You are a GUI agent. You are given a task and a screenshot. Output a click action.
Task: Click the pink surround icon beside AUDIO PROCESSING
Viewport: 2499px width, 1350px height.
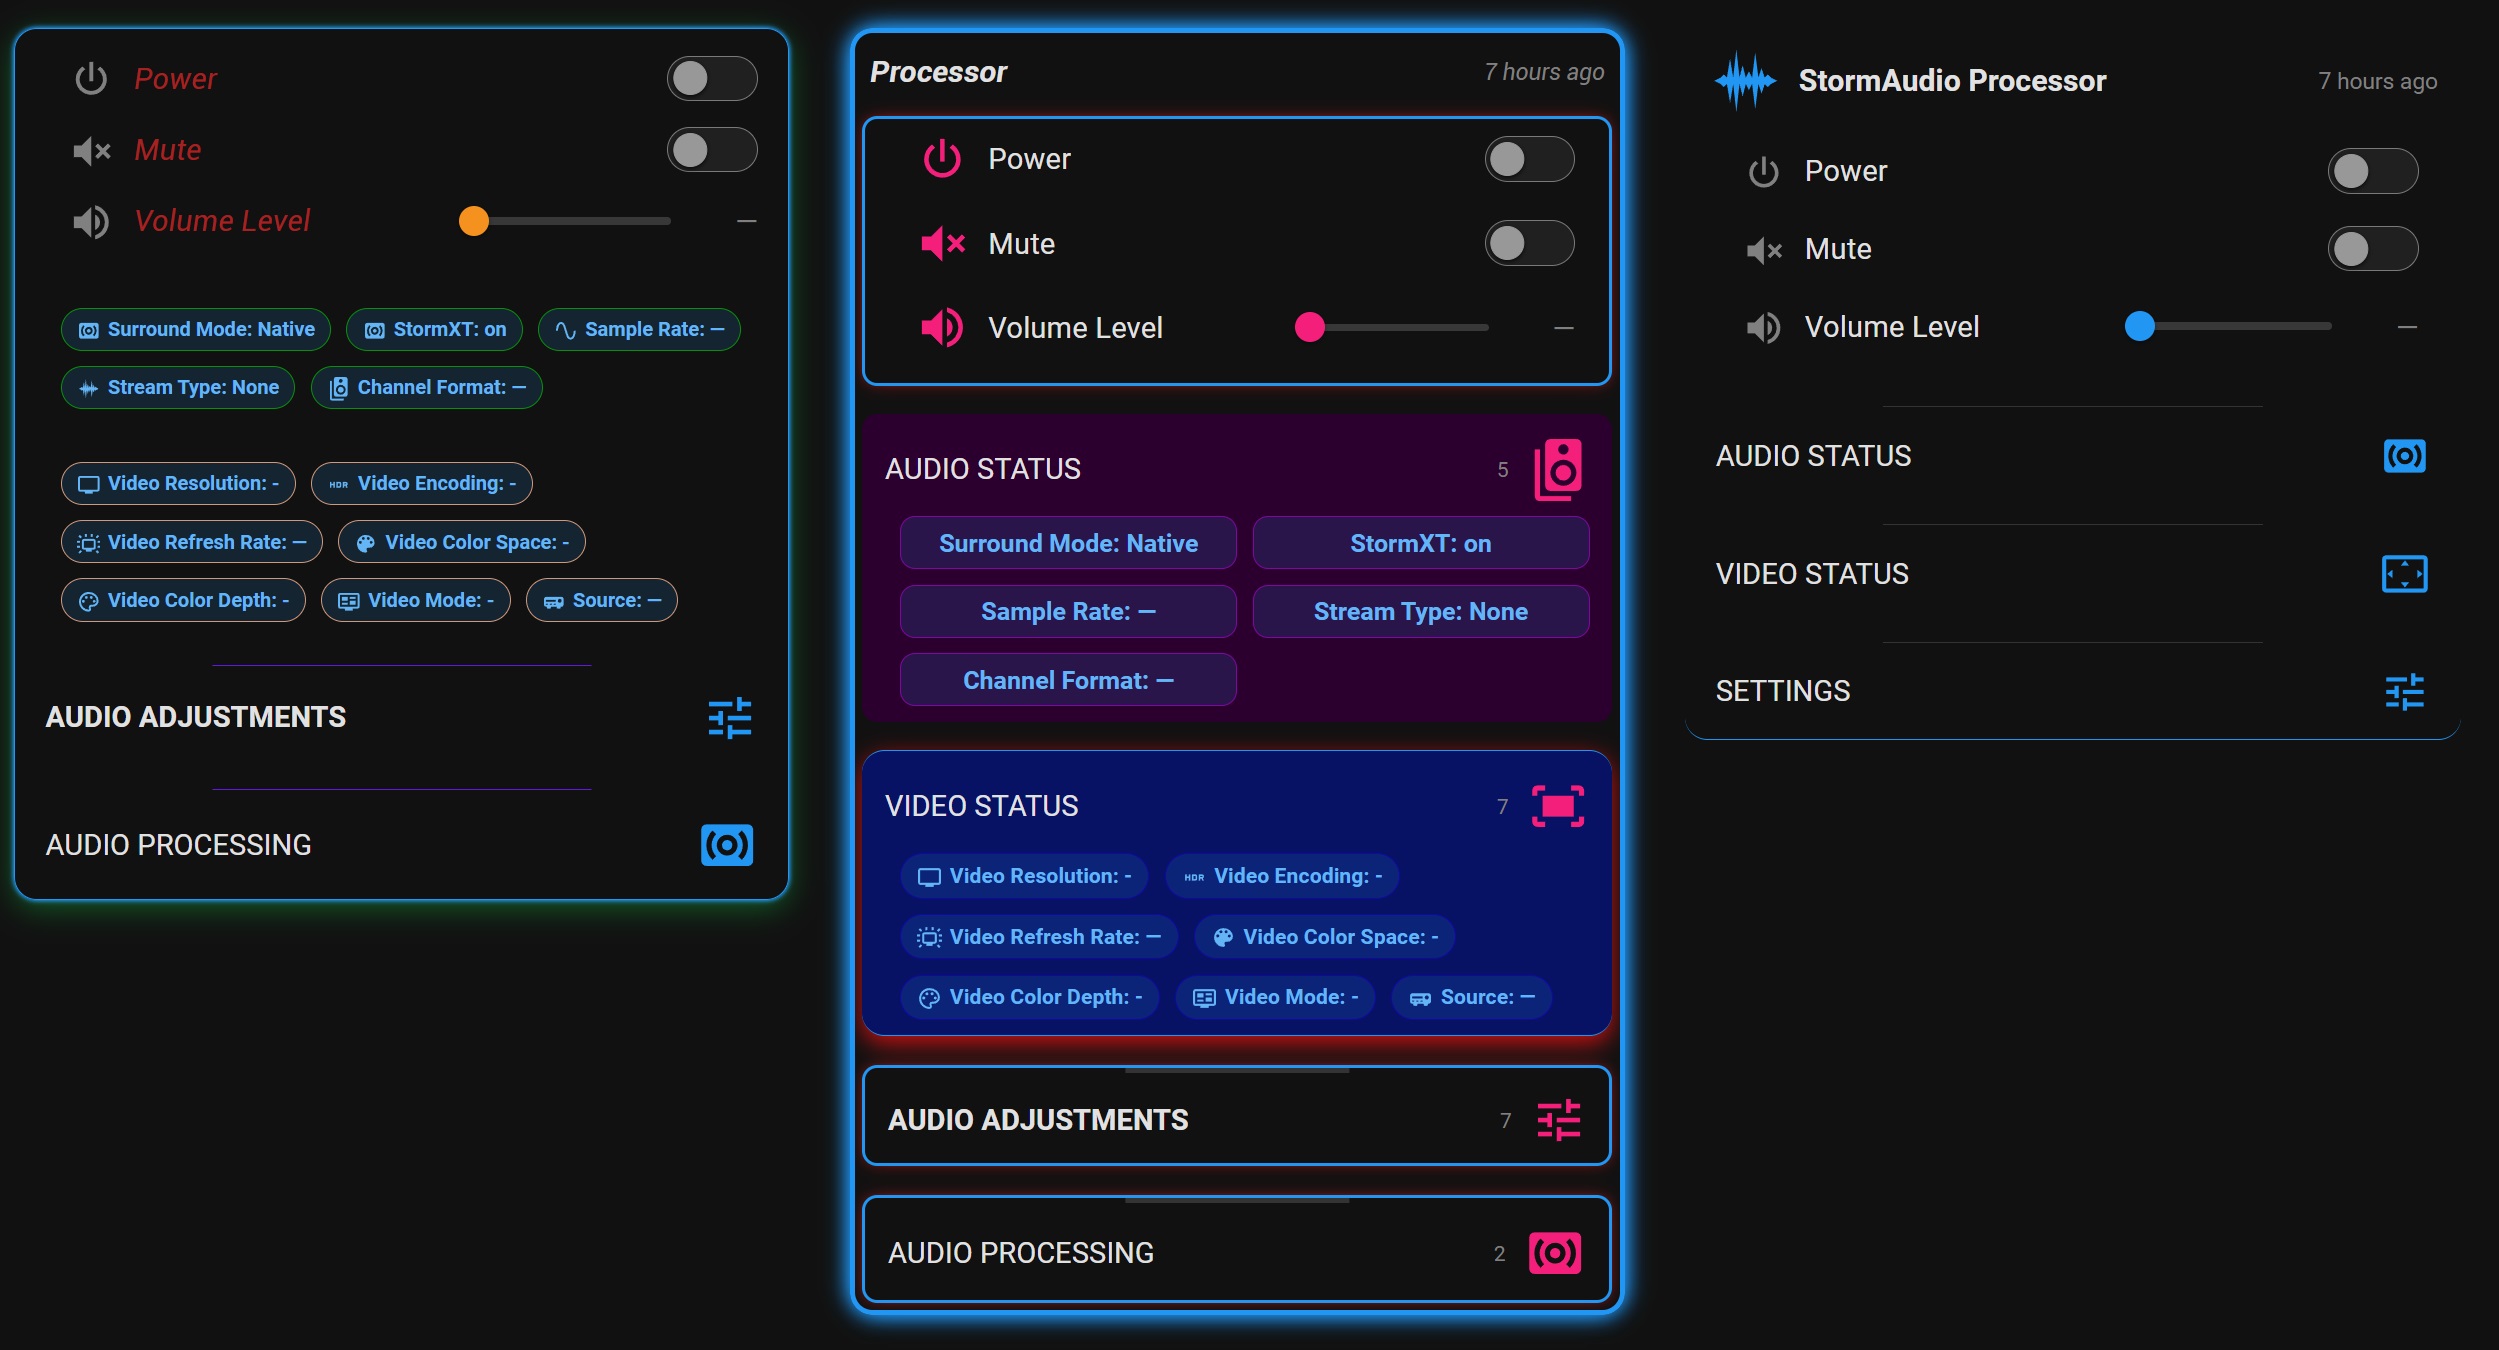[1555, 1253]
